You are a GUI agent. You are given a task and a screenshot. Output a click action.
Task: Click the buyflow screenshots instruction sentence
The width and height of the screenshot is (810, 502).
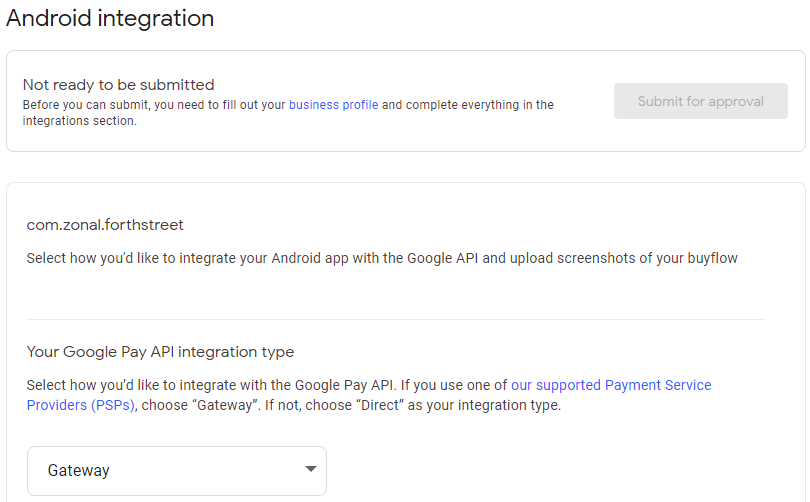(382, 258)
